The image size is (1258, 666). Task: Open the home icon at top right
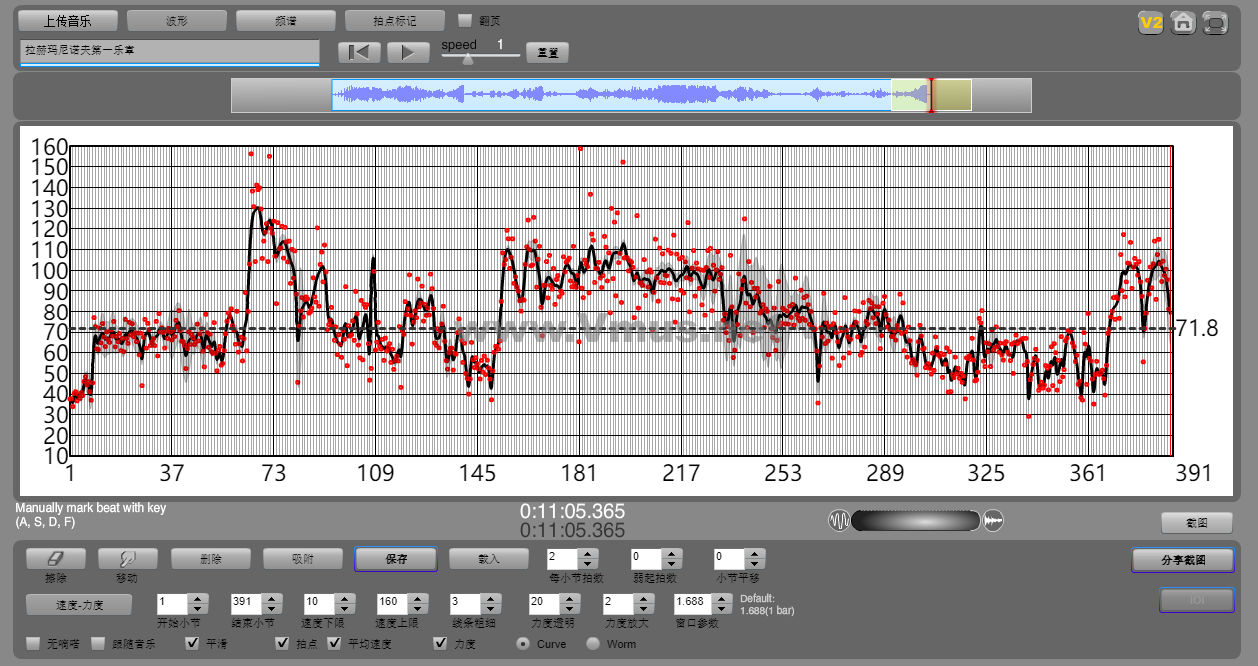pos(1183,22)
